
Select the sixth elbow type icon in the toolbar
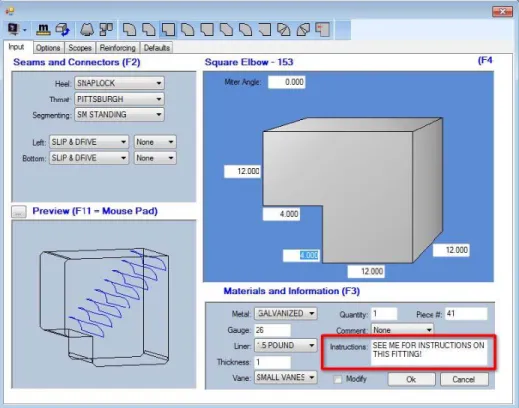[x=226, y=29]
